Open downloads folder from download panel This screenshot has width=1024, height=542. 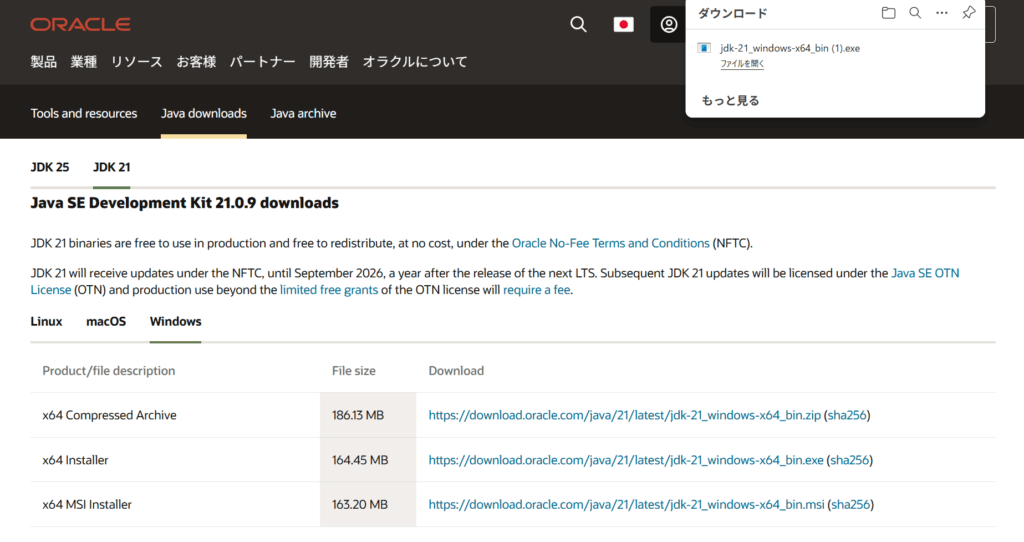pos(888,13)
